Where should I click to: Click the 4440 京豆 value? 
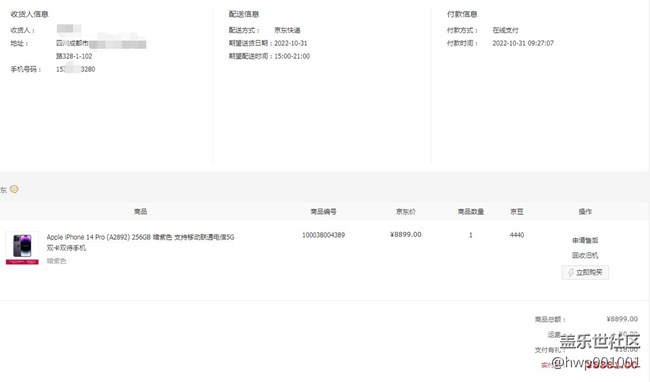(x=517, y=235)
